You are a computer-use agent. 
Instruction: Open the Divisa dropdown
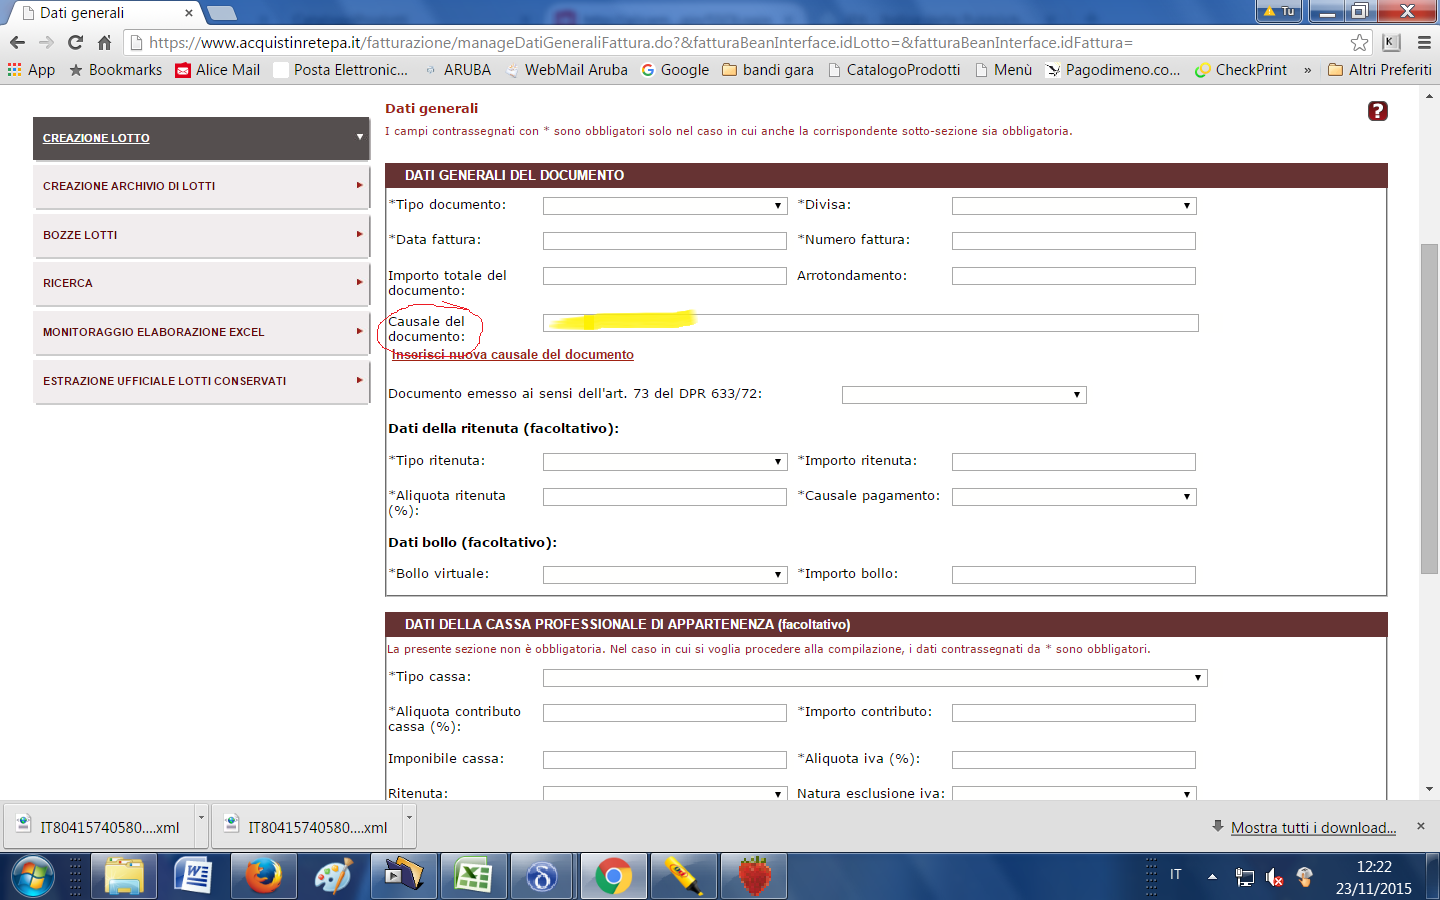[1074, 206]
